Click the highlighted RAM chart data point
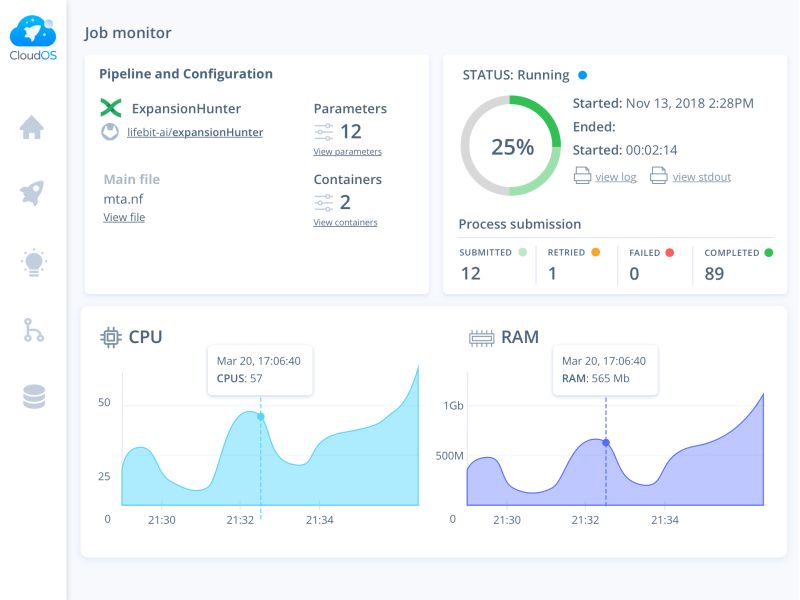This screenshot has width=800, height=600. pyautogui.click(x=606, y=443)
